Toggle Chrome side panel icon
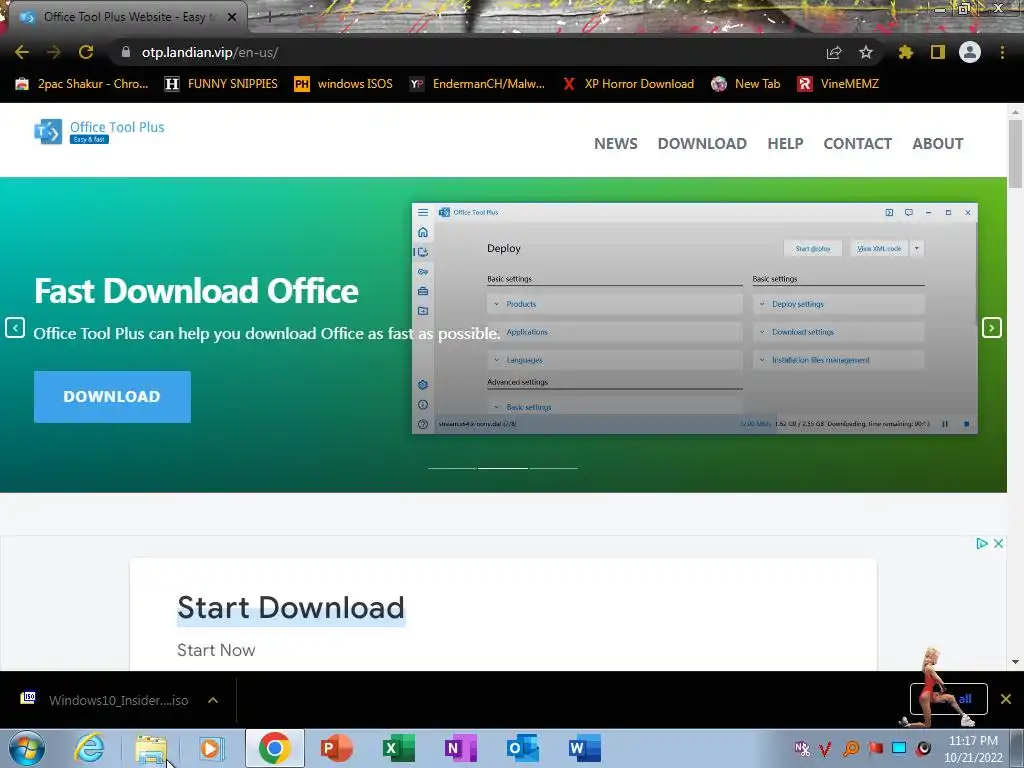Screen dimensions: 1024x768 coord(938,52)
